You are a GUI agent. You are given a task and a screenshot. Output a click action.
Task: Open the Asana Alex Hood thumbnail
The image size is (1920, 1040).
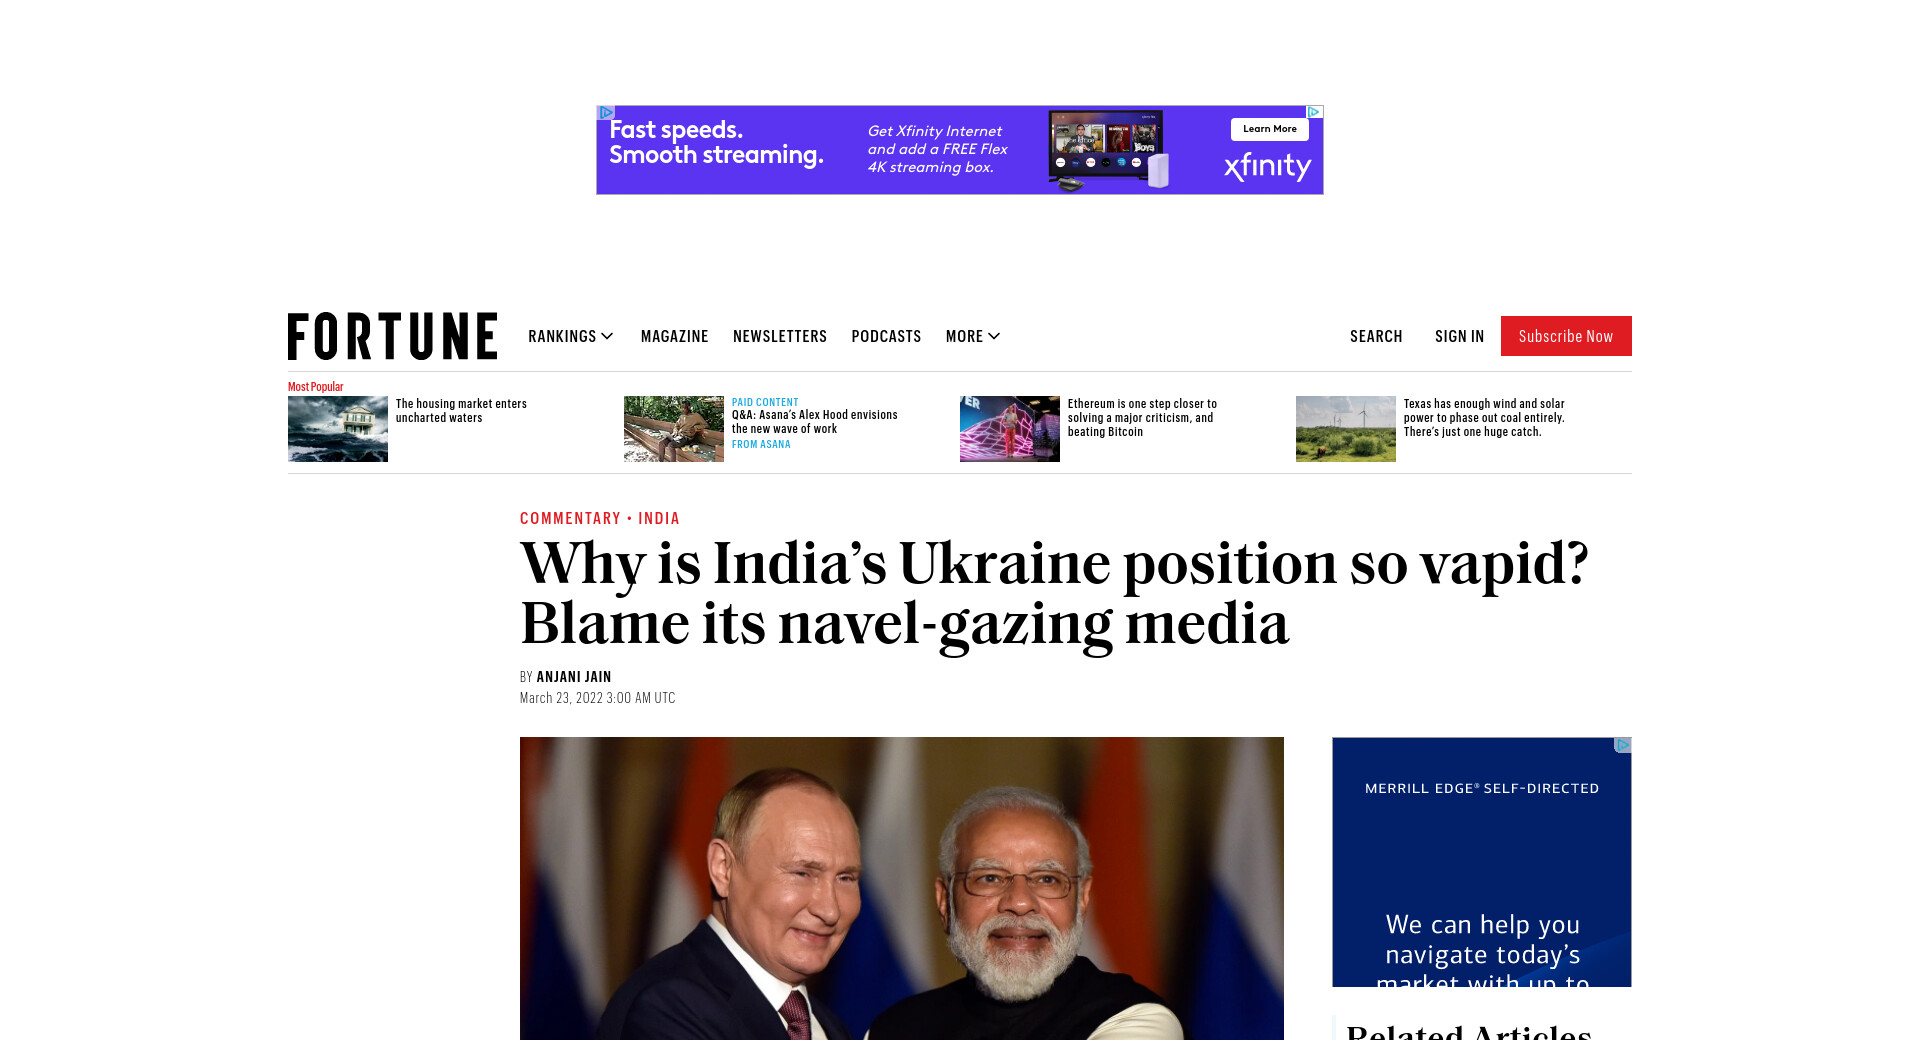point(674,429)
